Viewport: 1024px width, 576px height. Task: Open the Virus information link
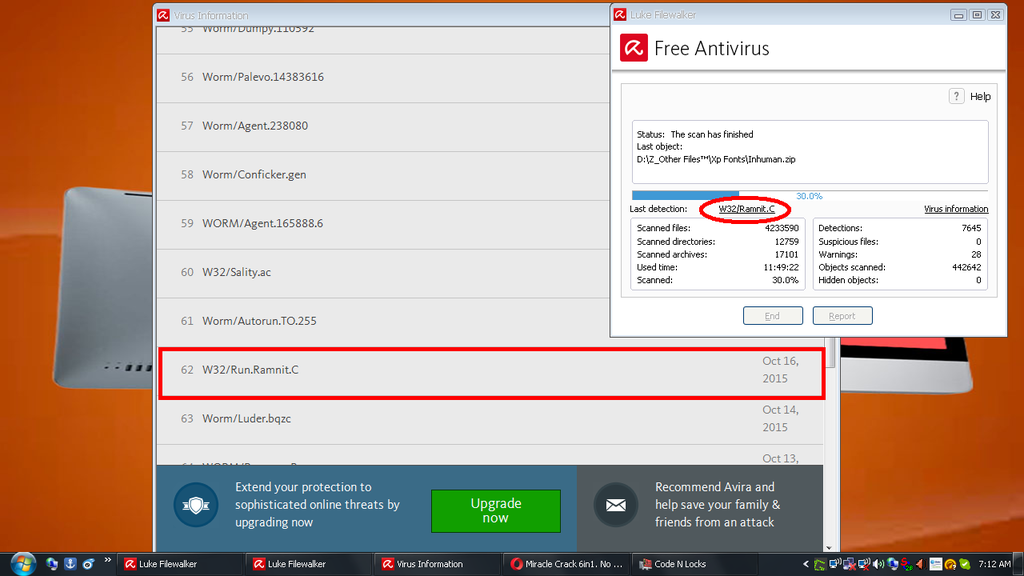tap(955, 209)
